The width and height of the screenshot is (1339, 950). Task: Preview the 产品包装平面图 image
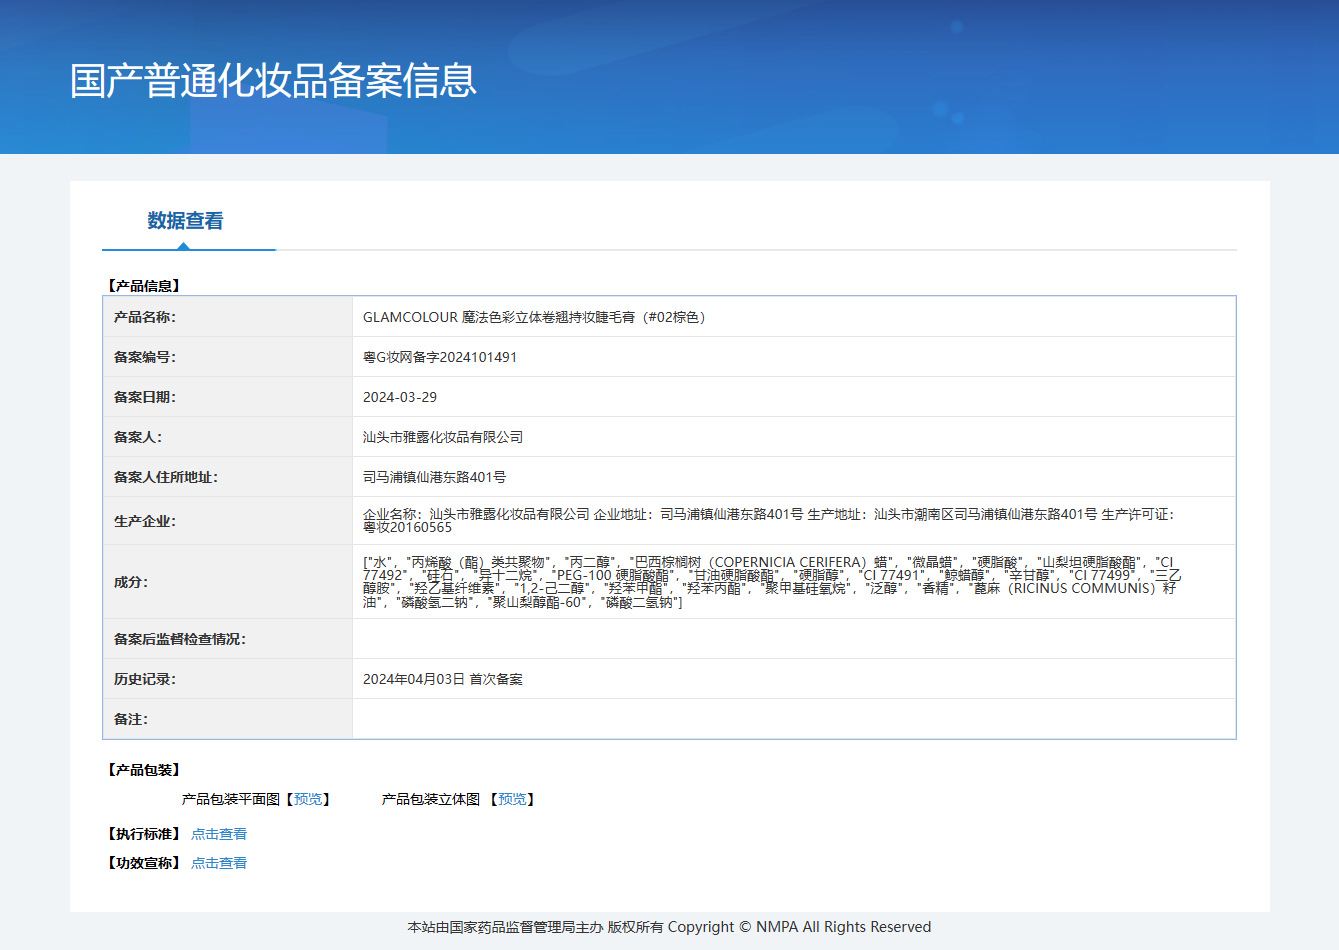tap(308, 799)
